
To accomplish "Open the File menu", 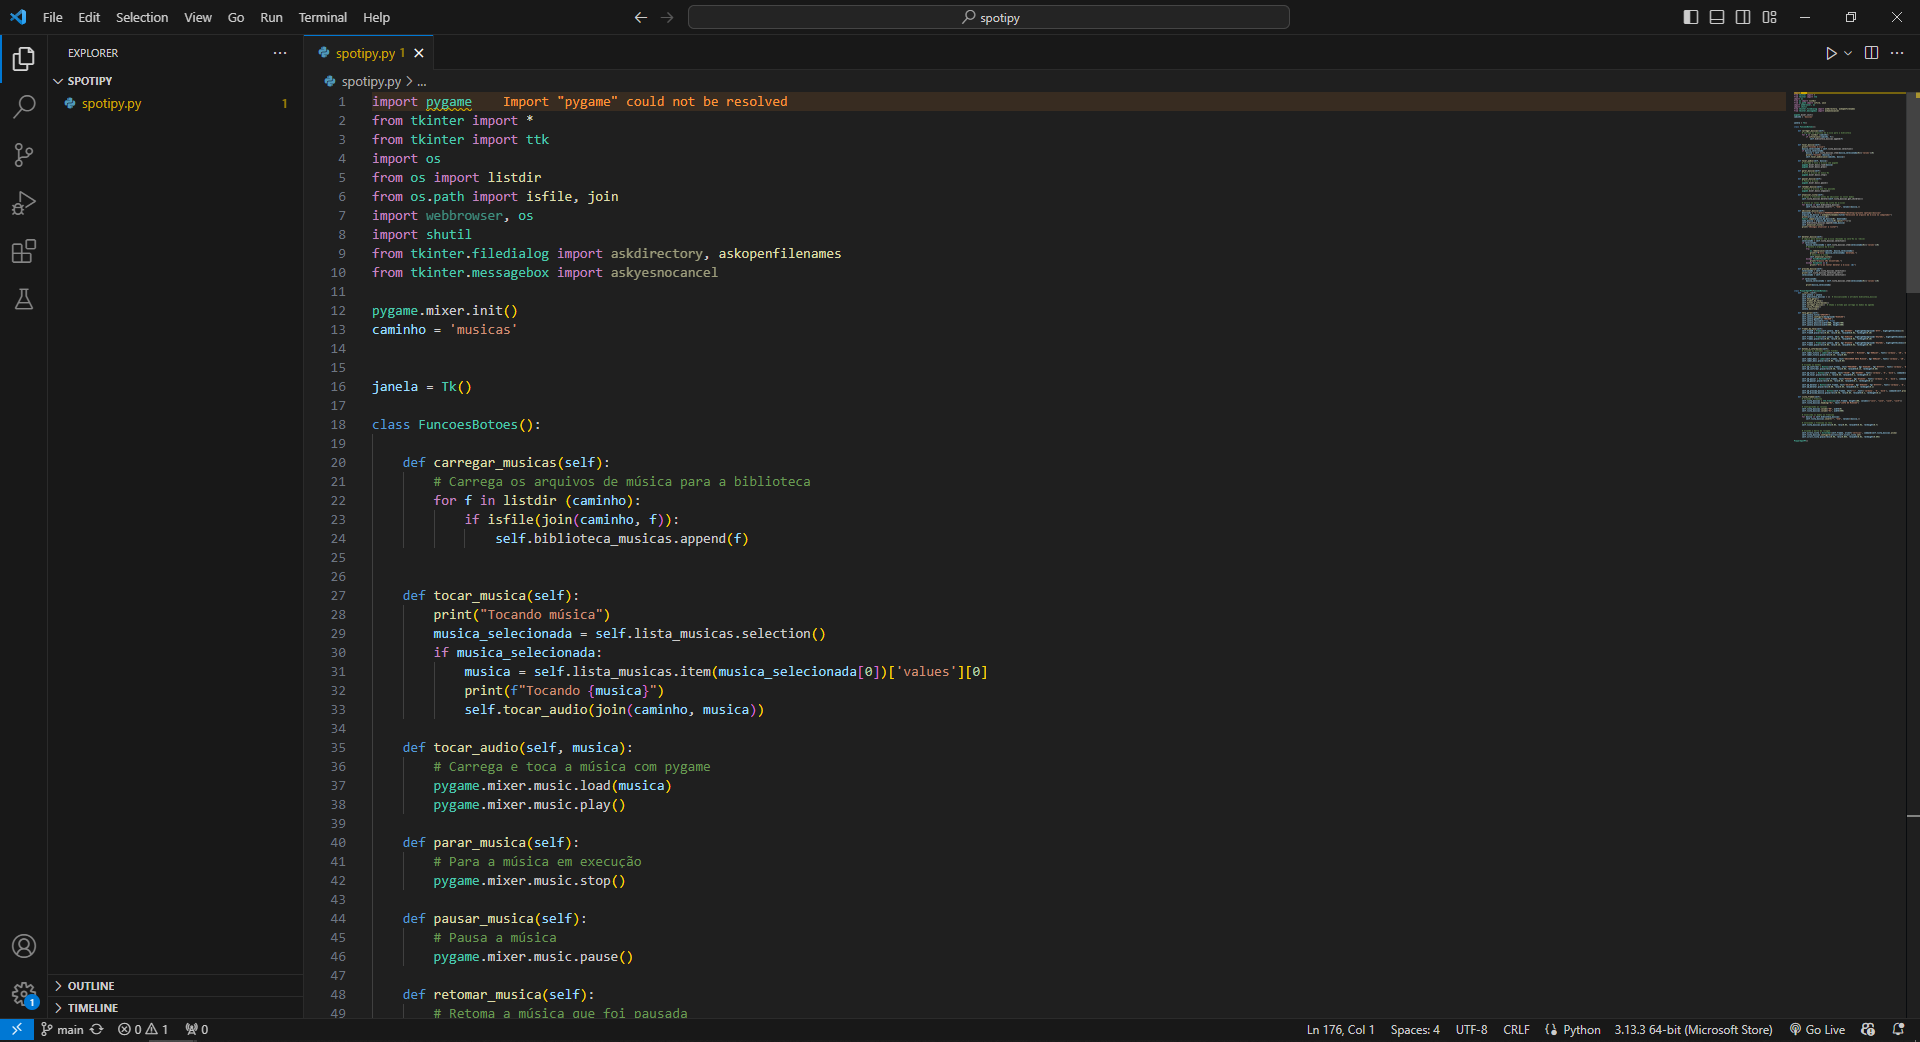I will 52,17.
